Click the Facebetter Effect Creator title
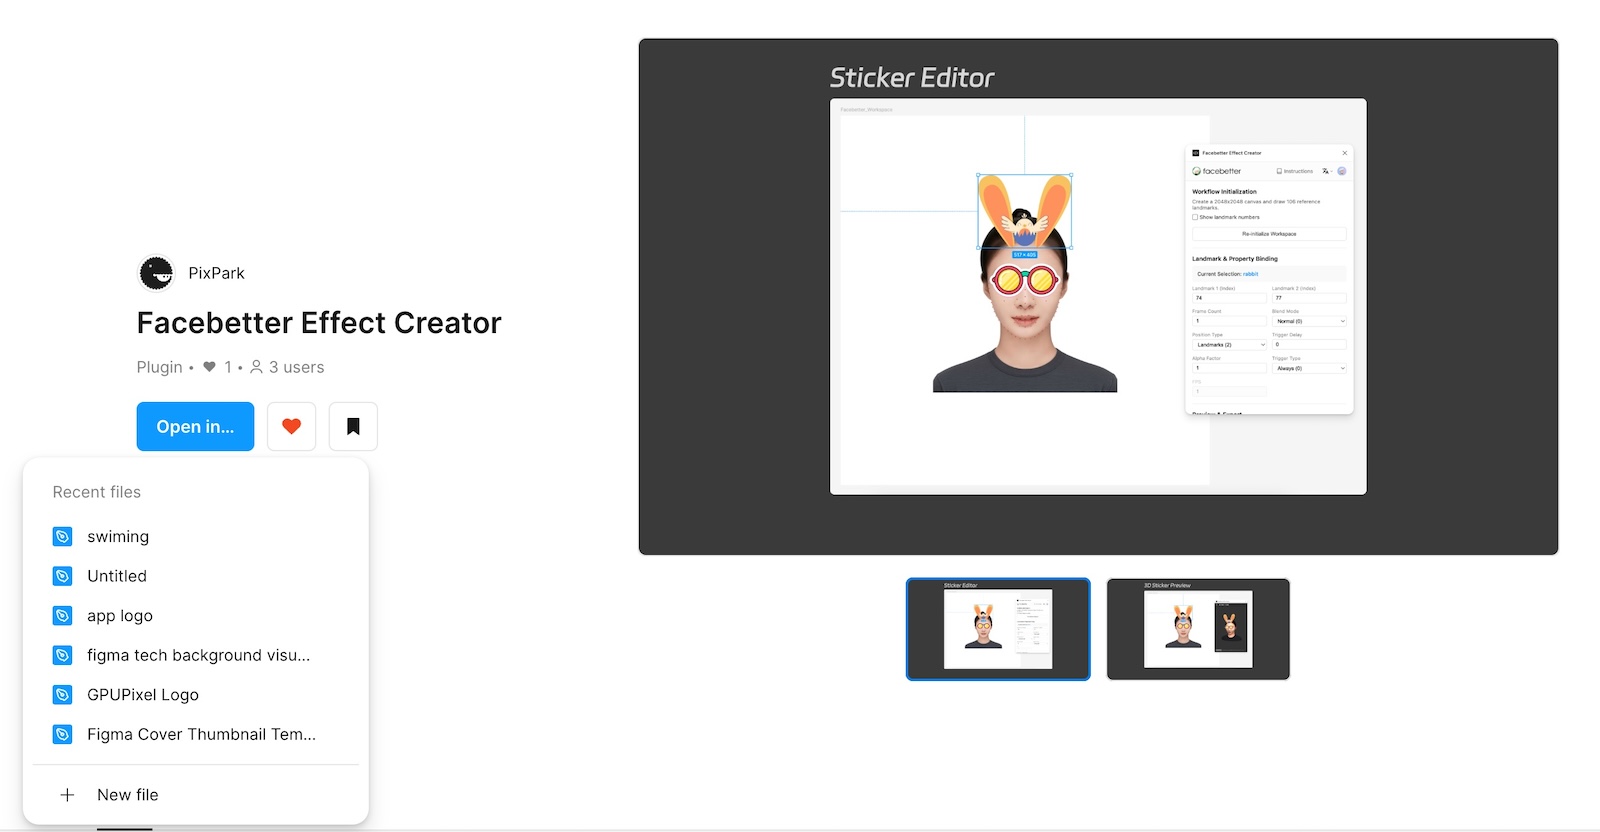Image resolution: width=1600 pixels, height=832 pixels. pyautogui.click(x=319, y=323)
